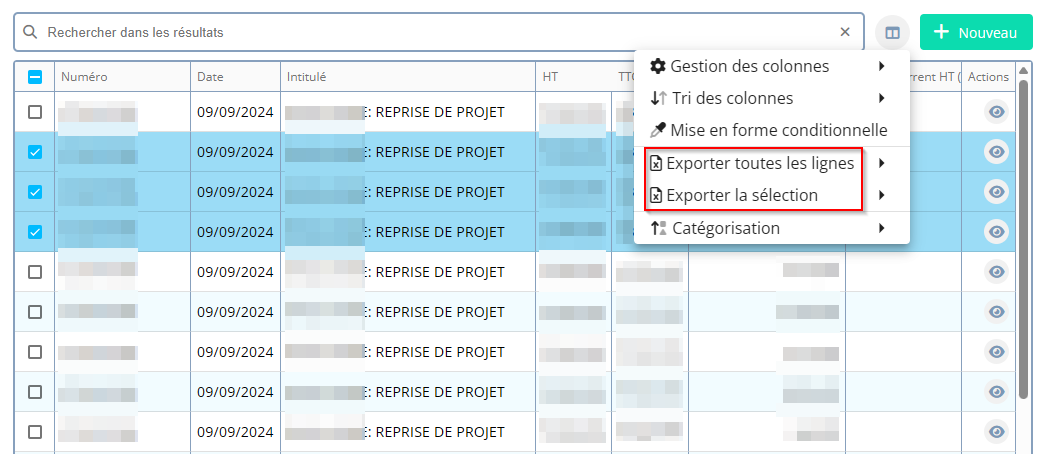Click the Catégorisation icon in the menu
Viewport: 1038px width, 454px height.
tap(657, 228)
